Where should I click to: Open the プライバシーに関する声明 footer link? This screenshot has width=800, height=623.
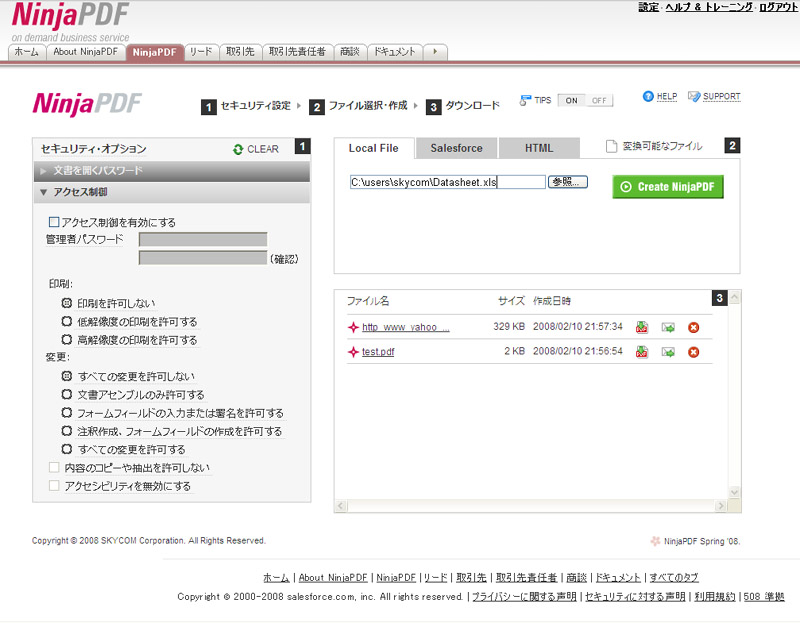tap(524, 596)
